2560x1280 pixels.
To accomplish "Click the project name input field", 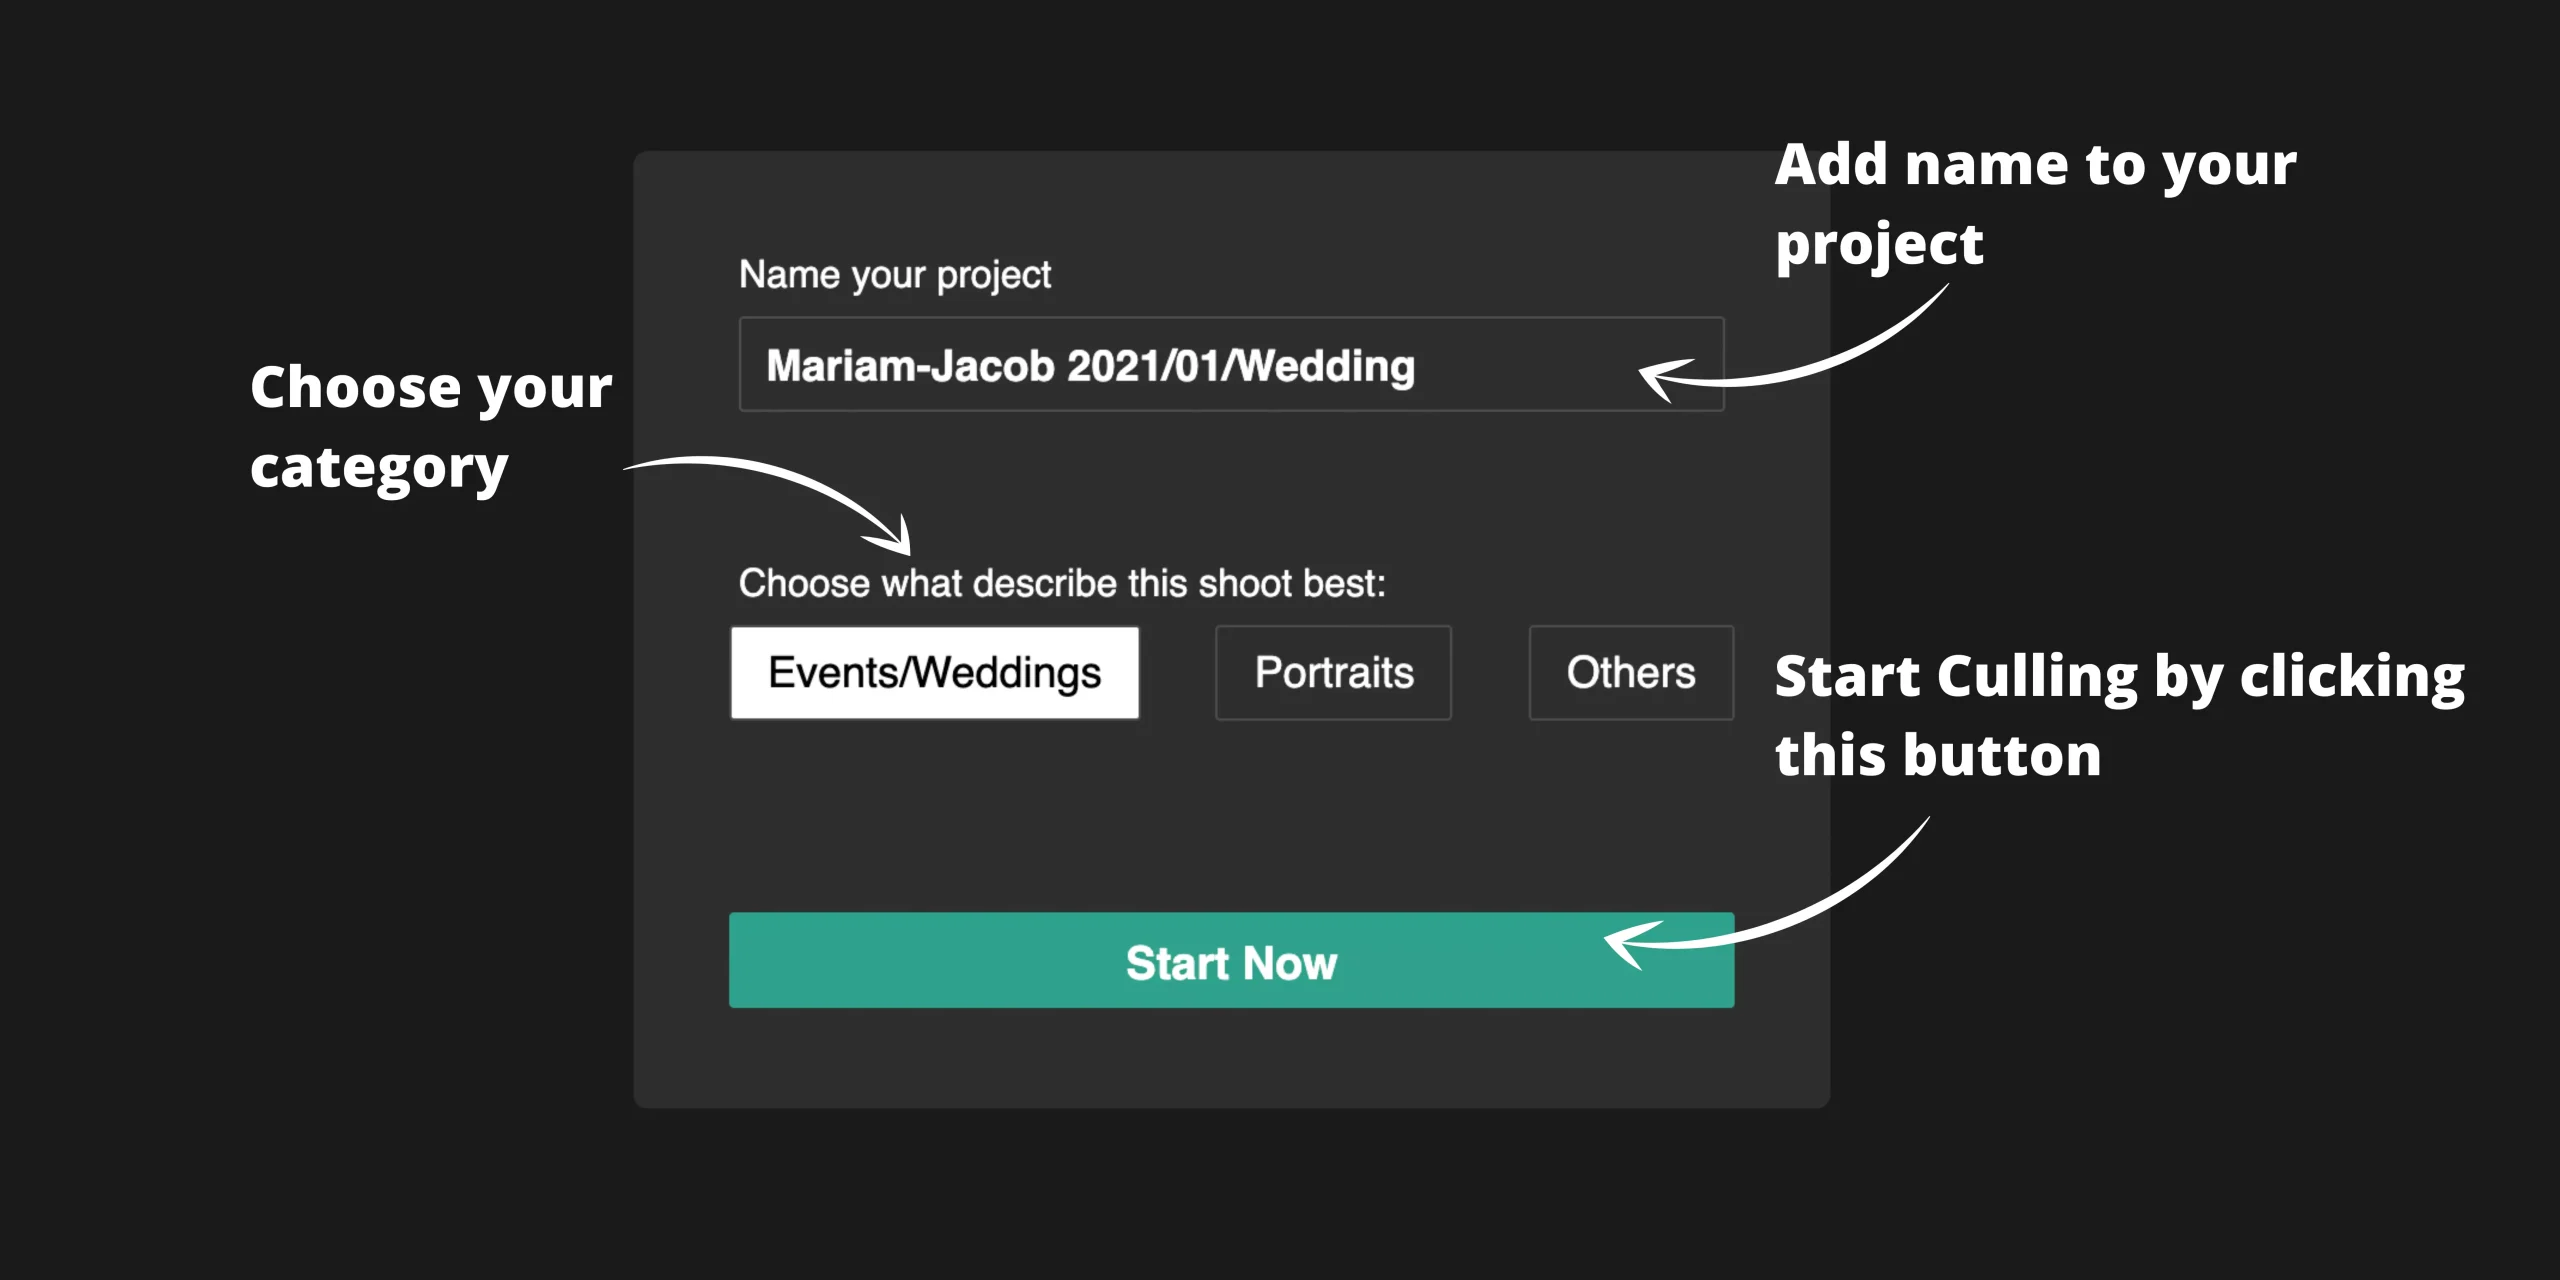I will click(1230, 364).
